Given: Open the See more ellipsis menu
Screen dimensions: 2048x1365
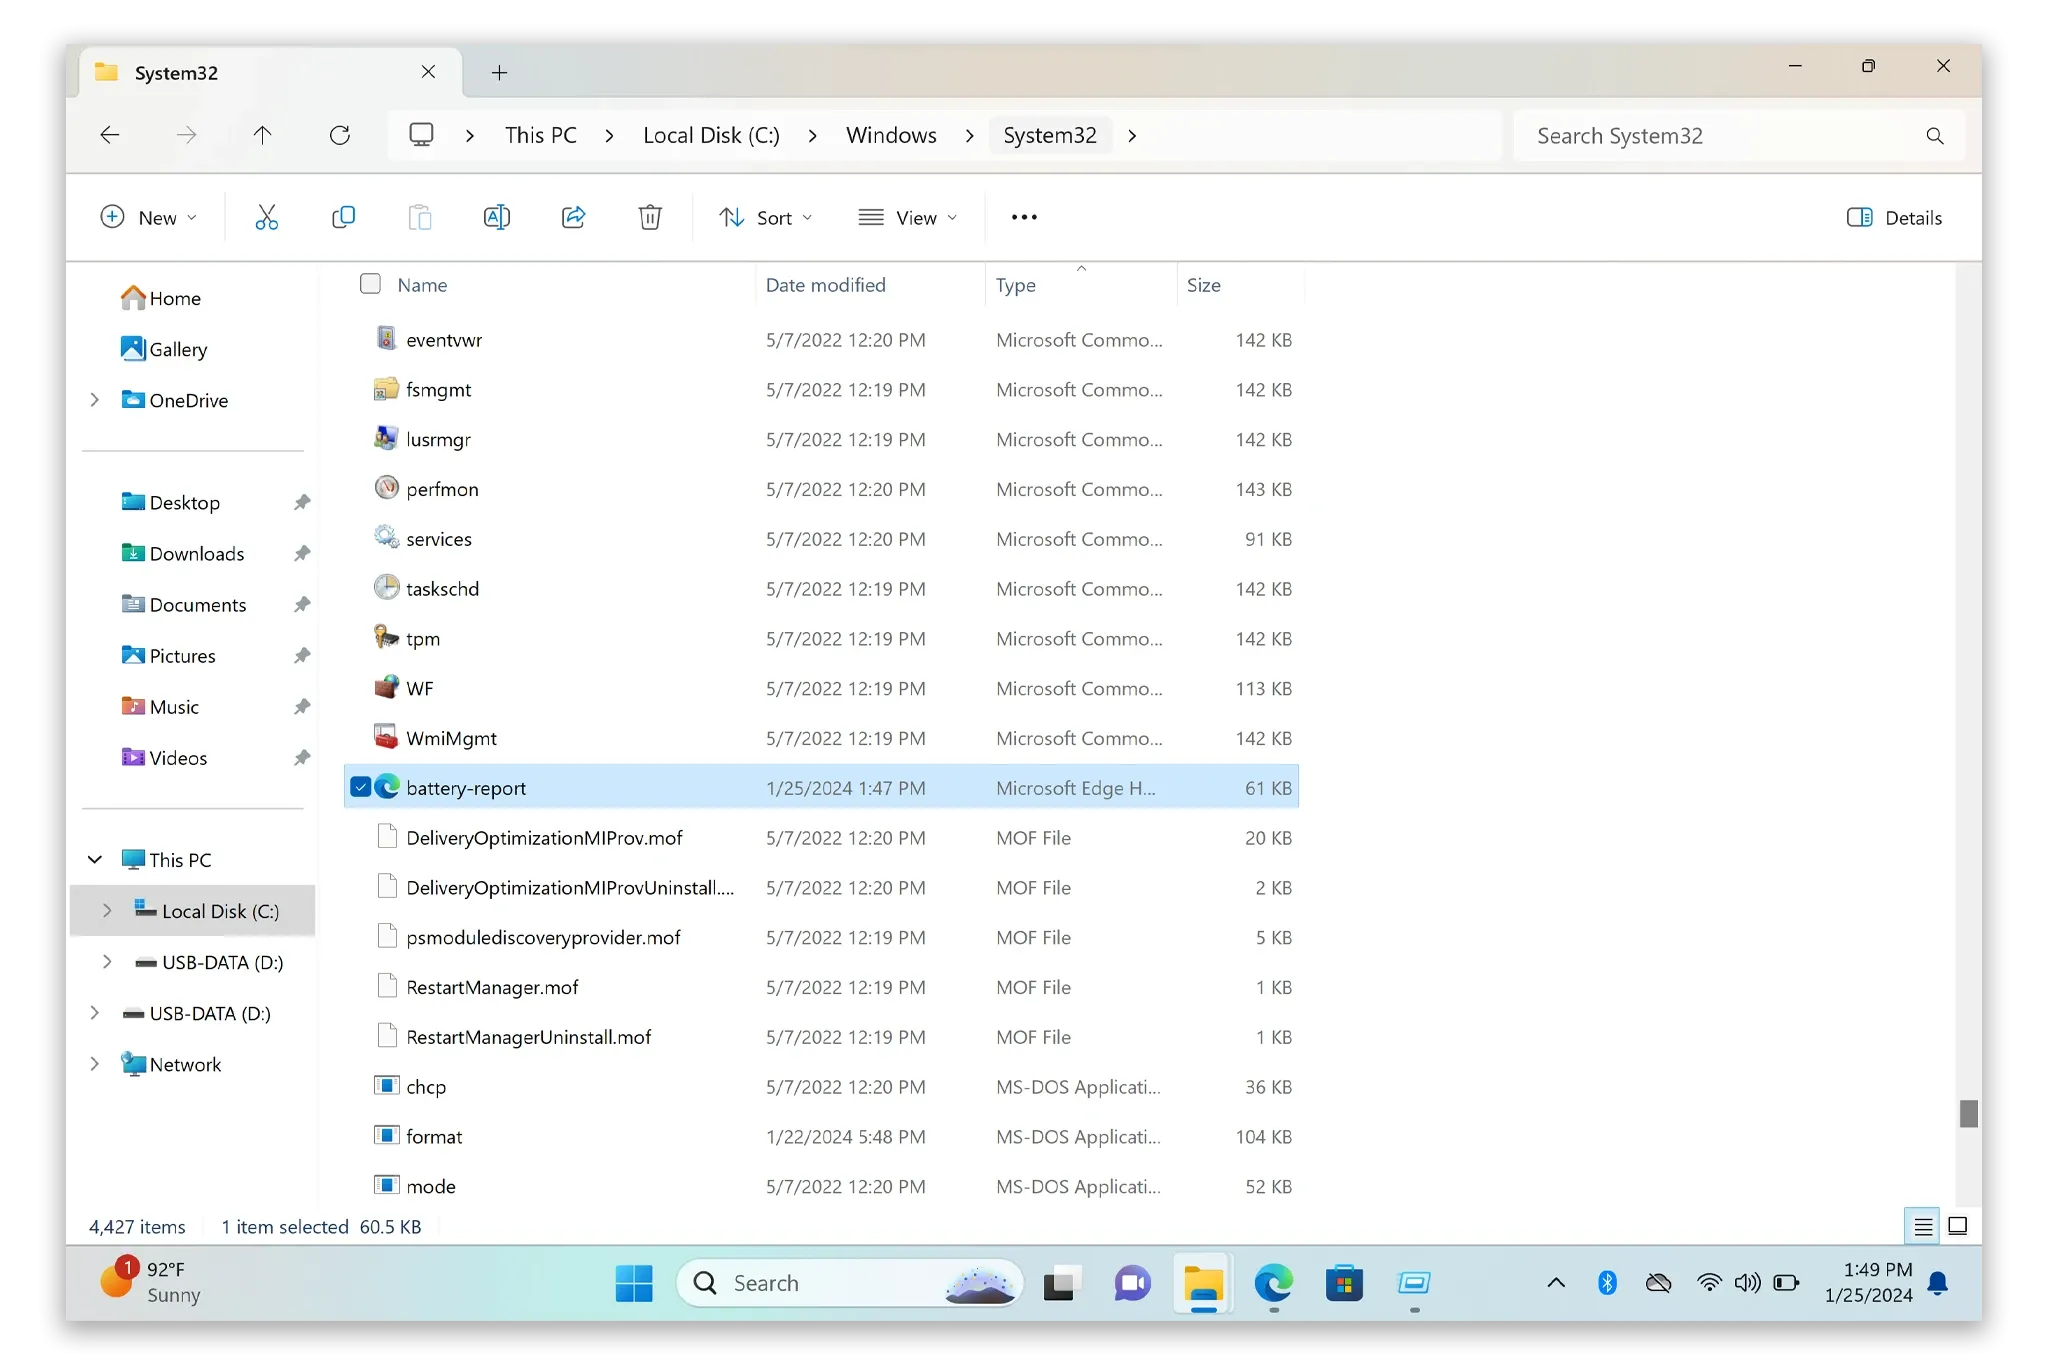Looking at the screenshot, I should point(1024,217).
